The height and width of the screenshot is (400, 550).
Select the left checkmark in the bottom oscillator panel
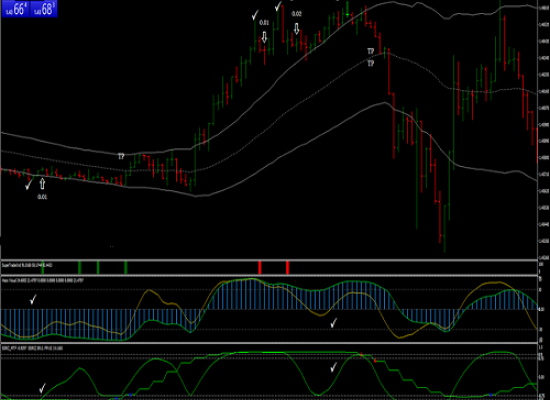[x=42, y=388]
